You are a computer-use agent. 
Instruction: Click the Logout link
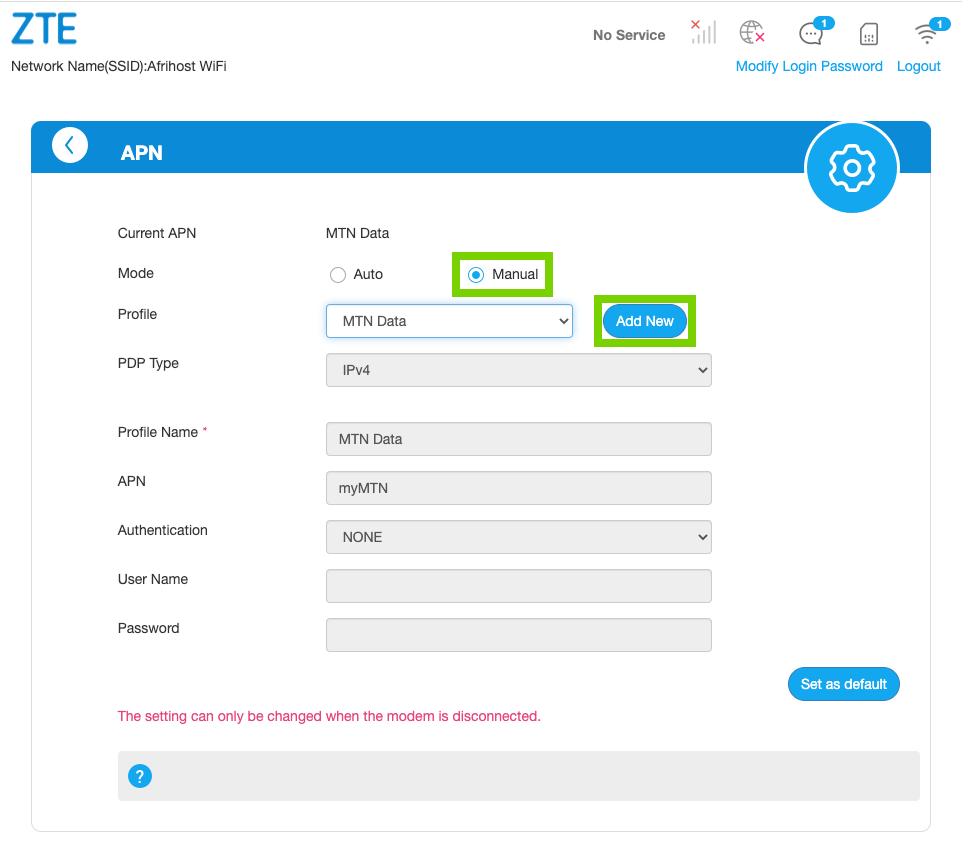918,66
